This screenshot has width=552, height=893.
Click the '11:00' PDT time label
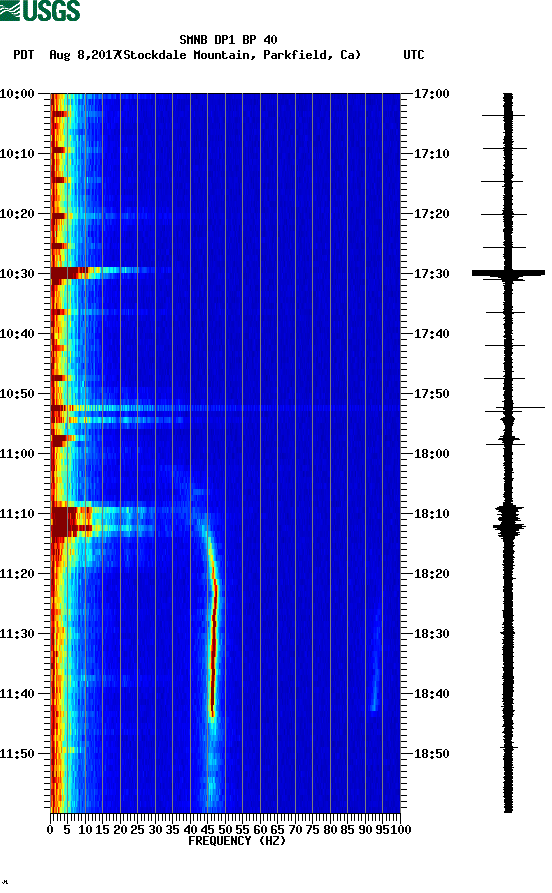(17, 454)
